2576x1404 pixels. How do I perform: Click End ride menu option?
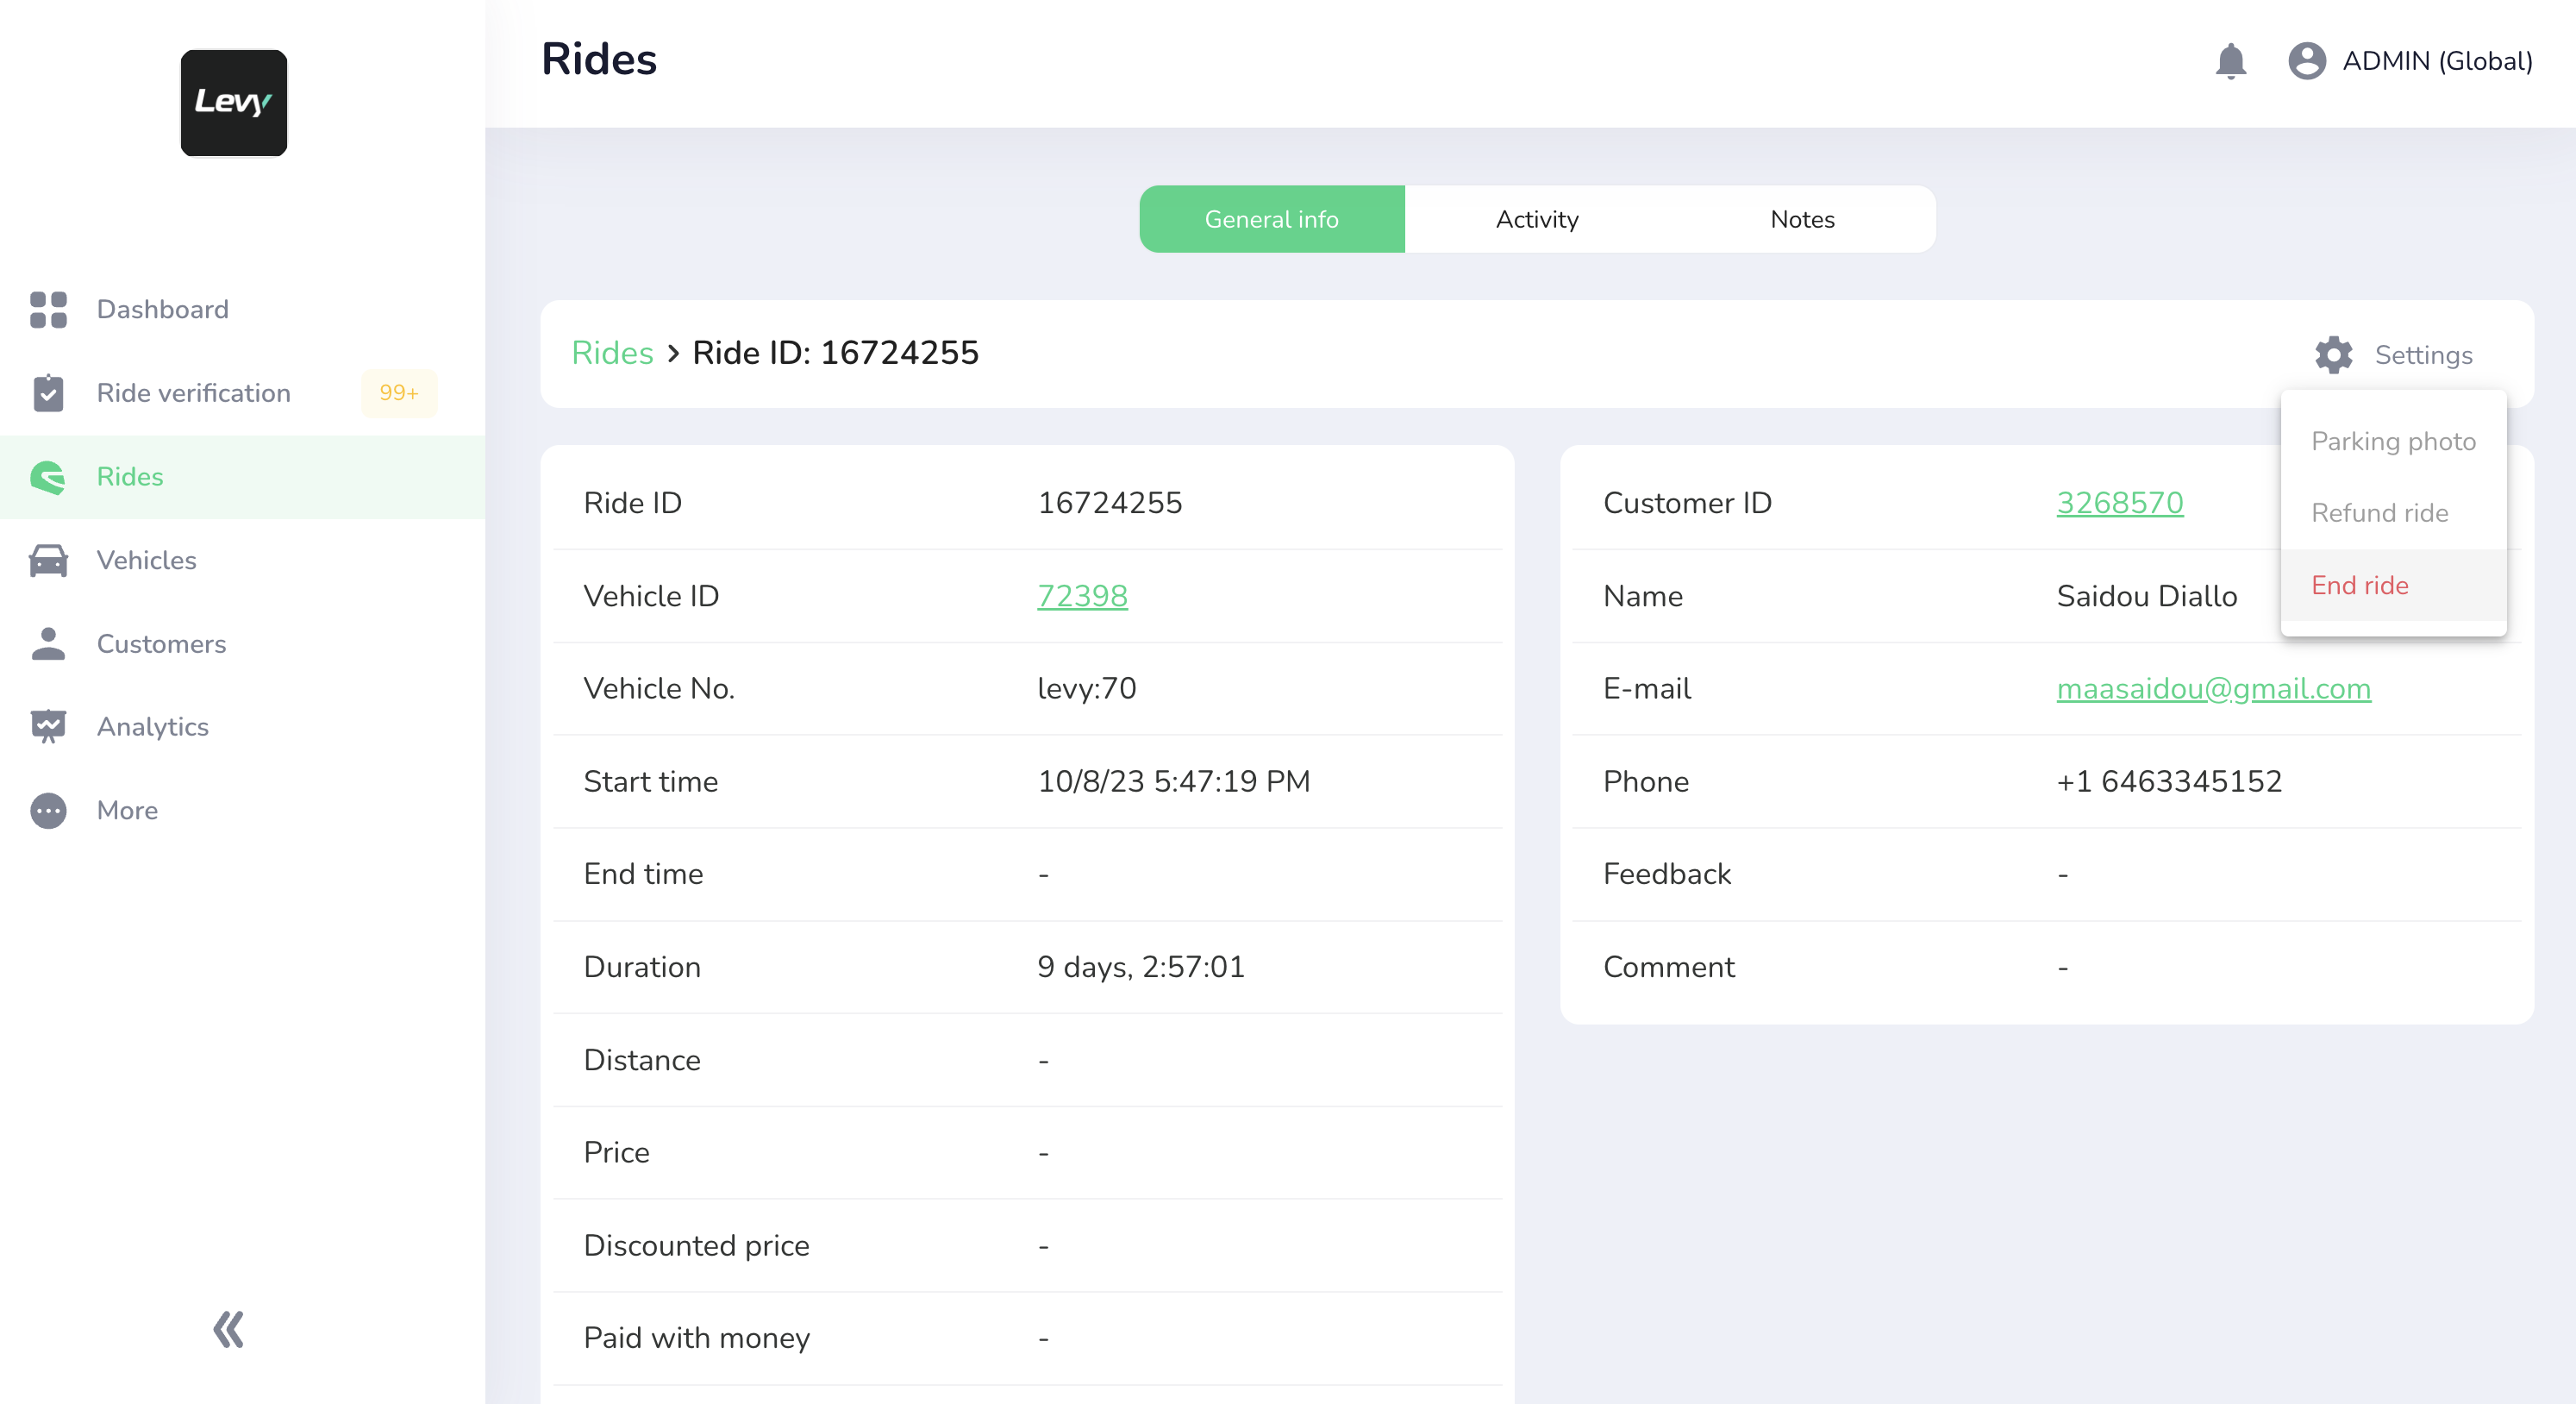[x=2359, y=585]
